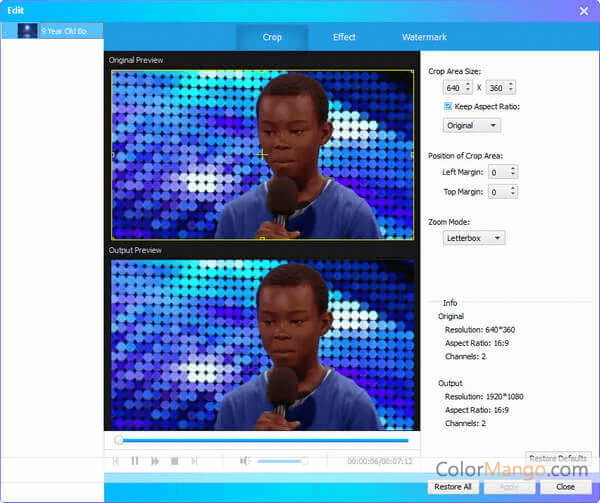Pause the video preview
Screen dimensions: 600x503
135,461
